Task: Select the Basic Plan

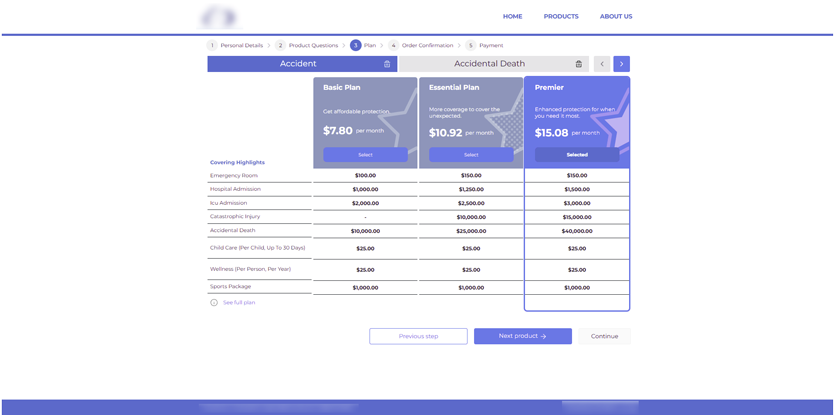Action: (365, 155)
